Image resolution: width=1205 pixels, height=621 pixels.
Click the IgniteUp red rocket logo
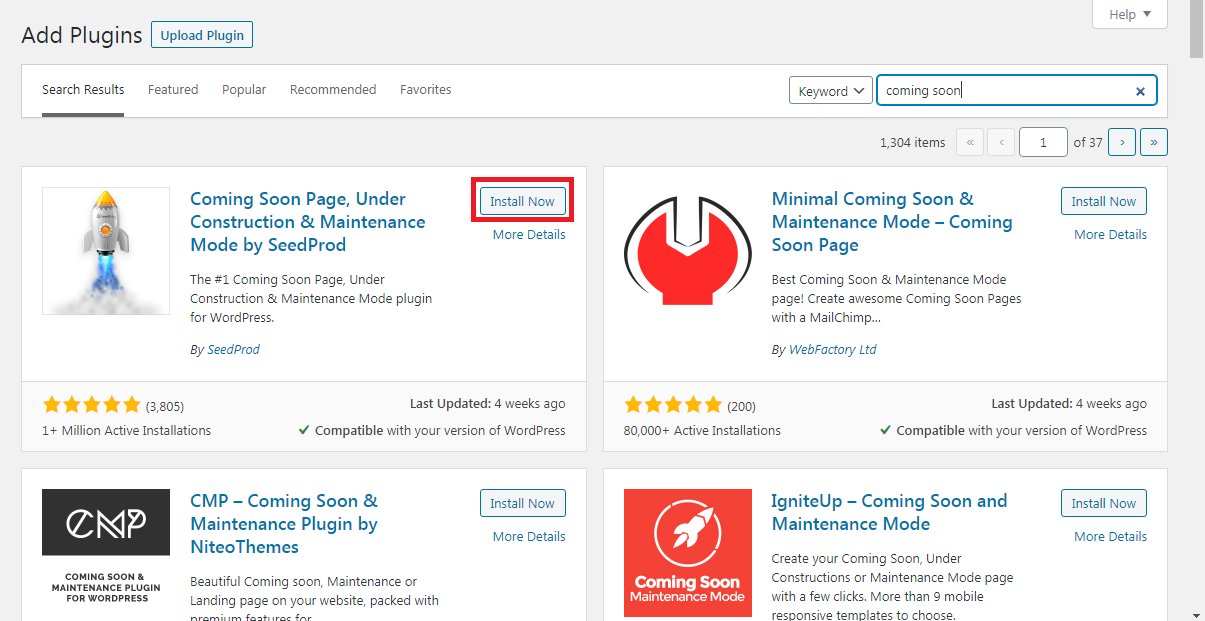click(x=687, y=553)
